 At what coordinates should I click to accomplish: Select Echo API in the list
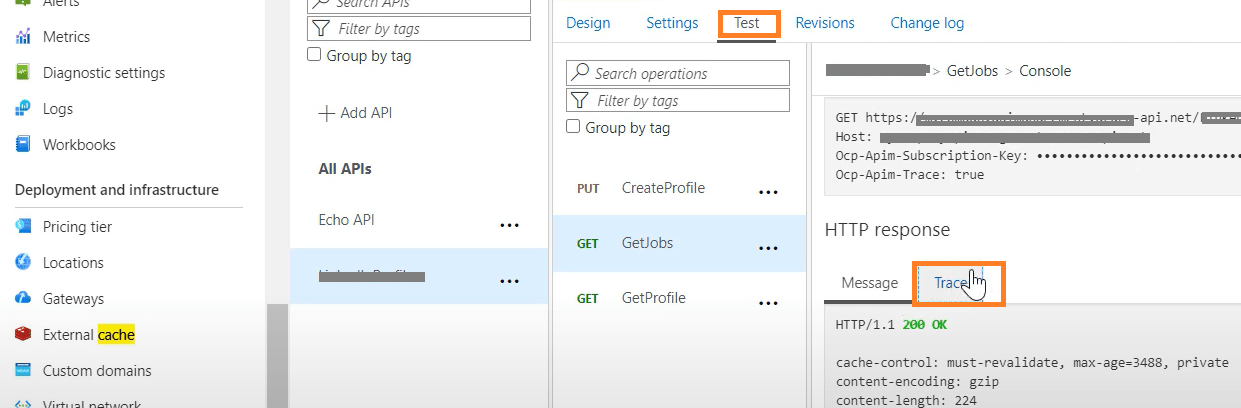click(x=346, y=220)
